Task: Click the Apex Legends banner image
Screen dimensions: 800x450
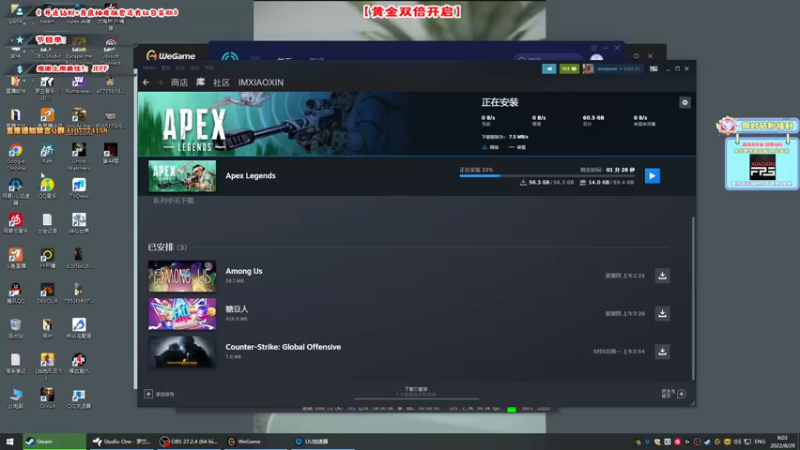Action: [x=272, y=124]
